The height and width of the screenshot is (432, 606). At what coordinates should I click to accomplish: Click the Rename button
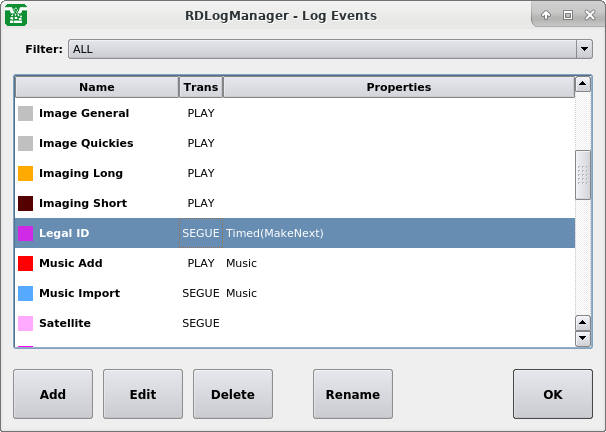[x=353, y=395]
